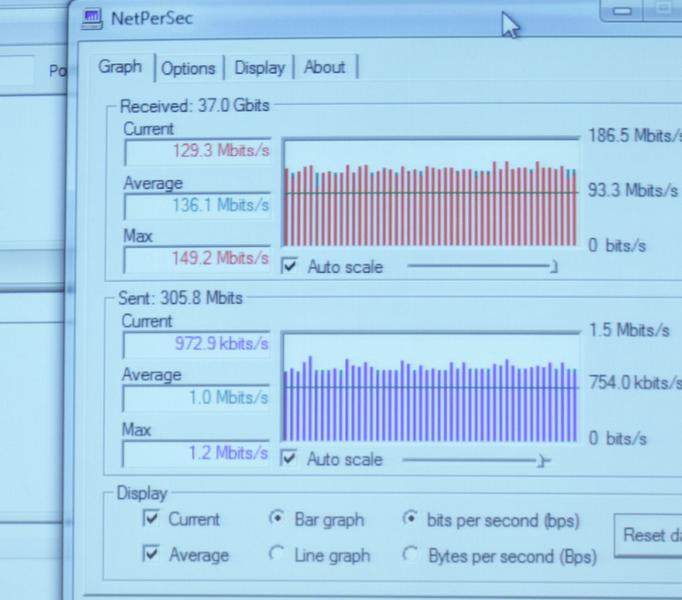Uncheck the Average display checkbox
The height and width of the screenshot is (600, 682).
coord(152,555)
